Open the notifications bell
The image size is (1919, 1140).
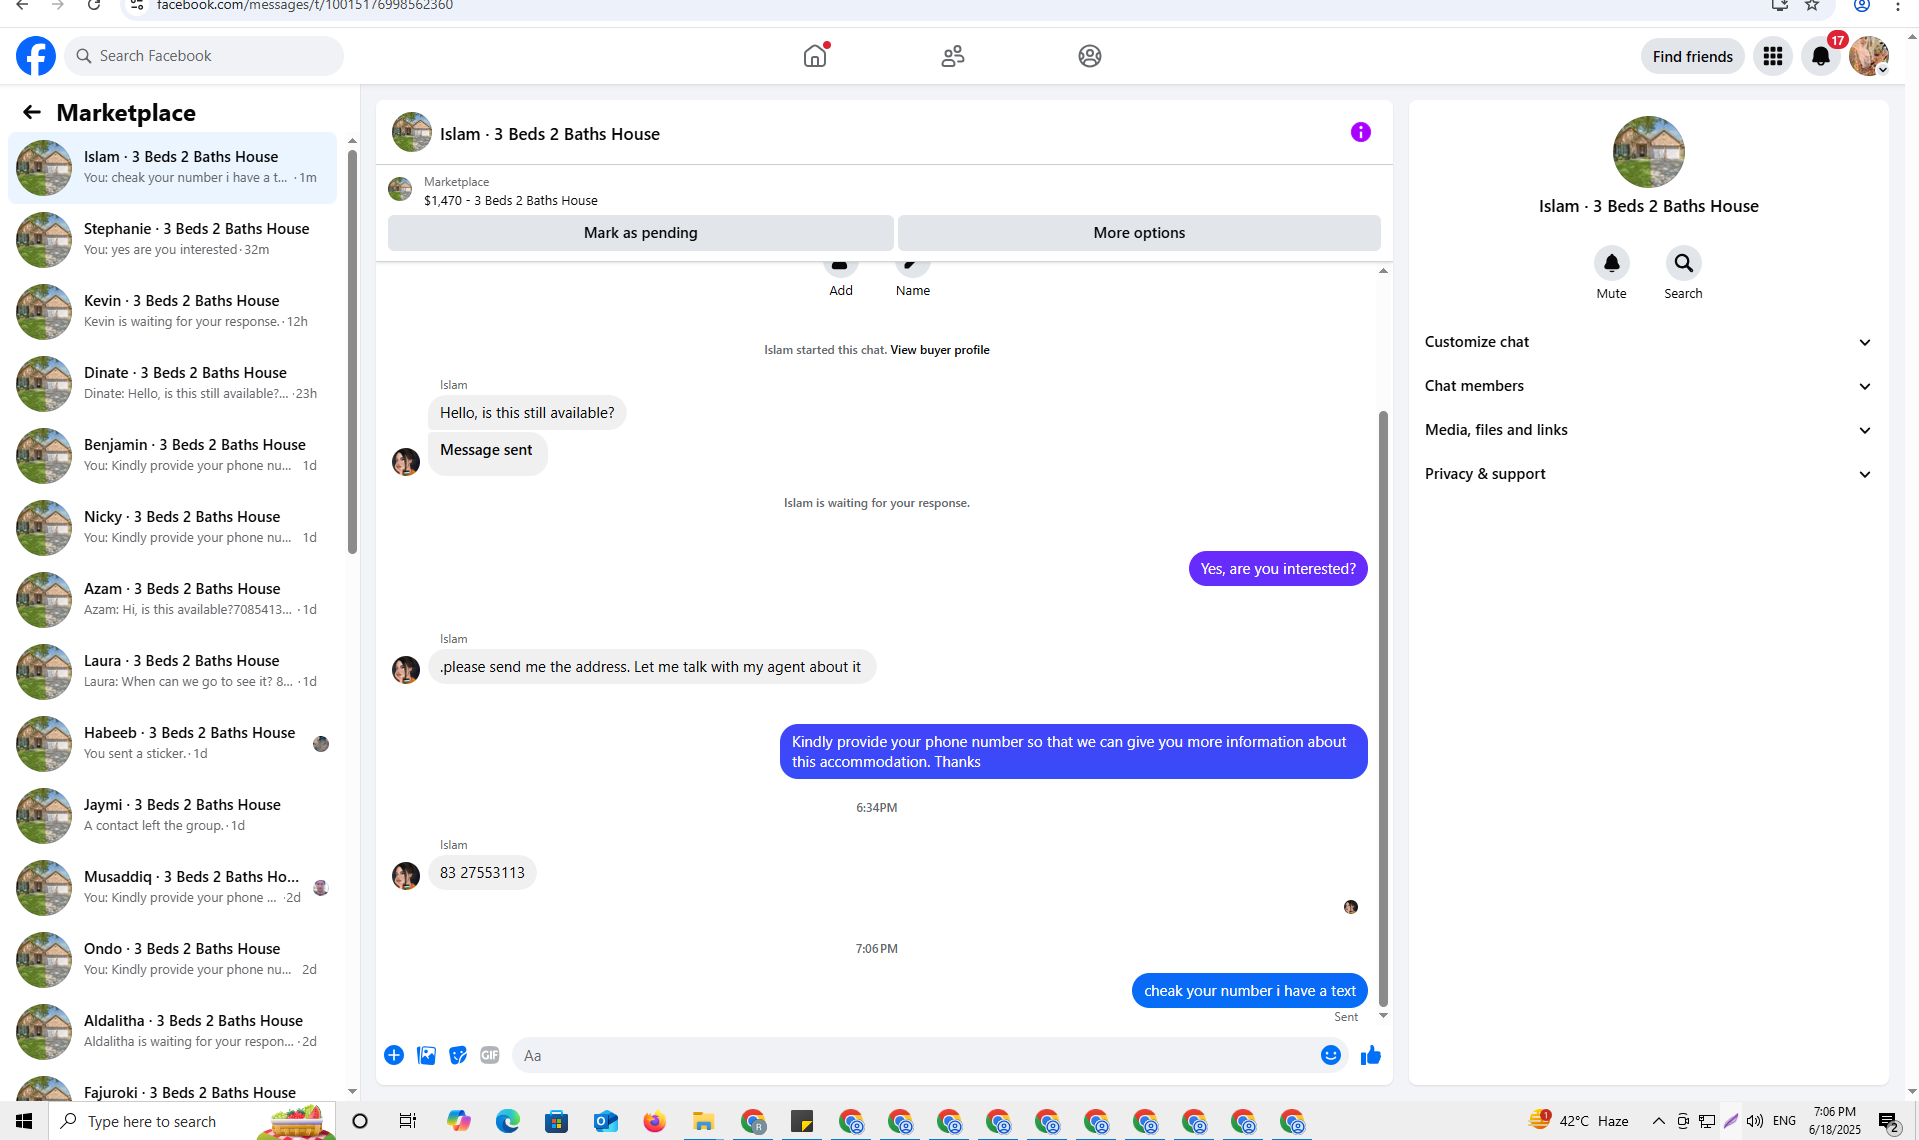(x=1821, y=56)
